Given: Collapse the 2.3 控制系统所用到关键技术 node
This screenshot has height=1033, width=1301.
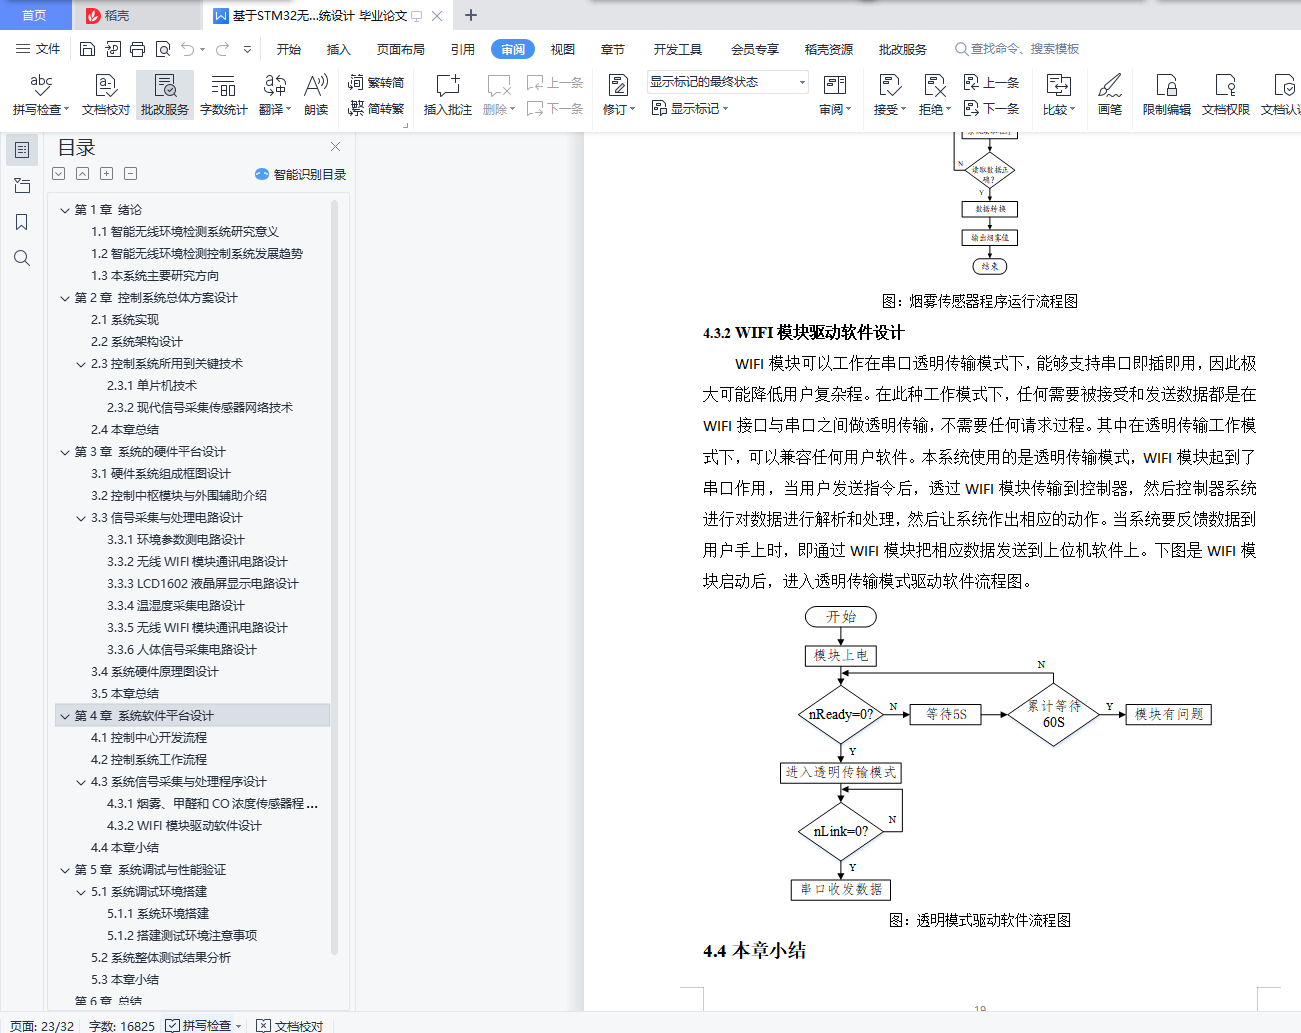Looking at the screenshot, I should pos(81,364).
